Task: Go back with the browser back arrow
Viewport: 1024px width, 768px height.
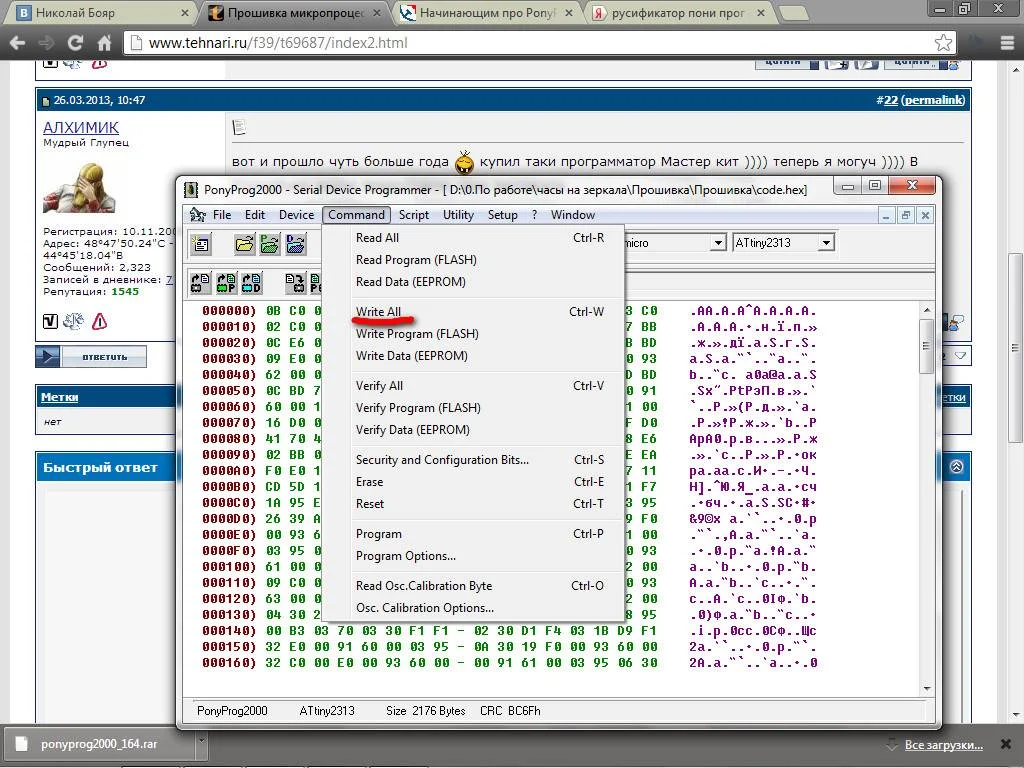Action: [x=18, y=43]
